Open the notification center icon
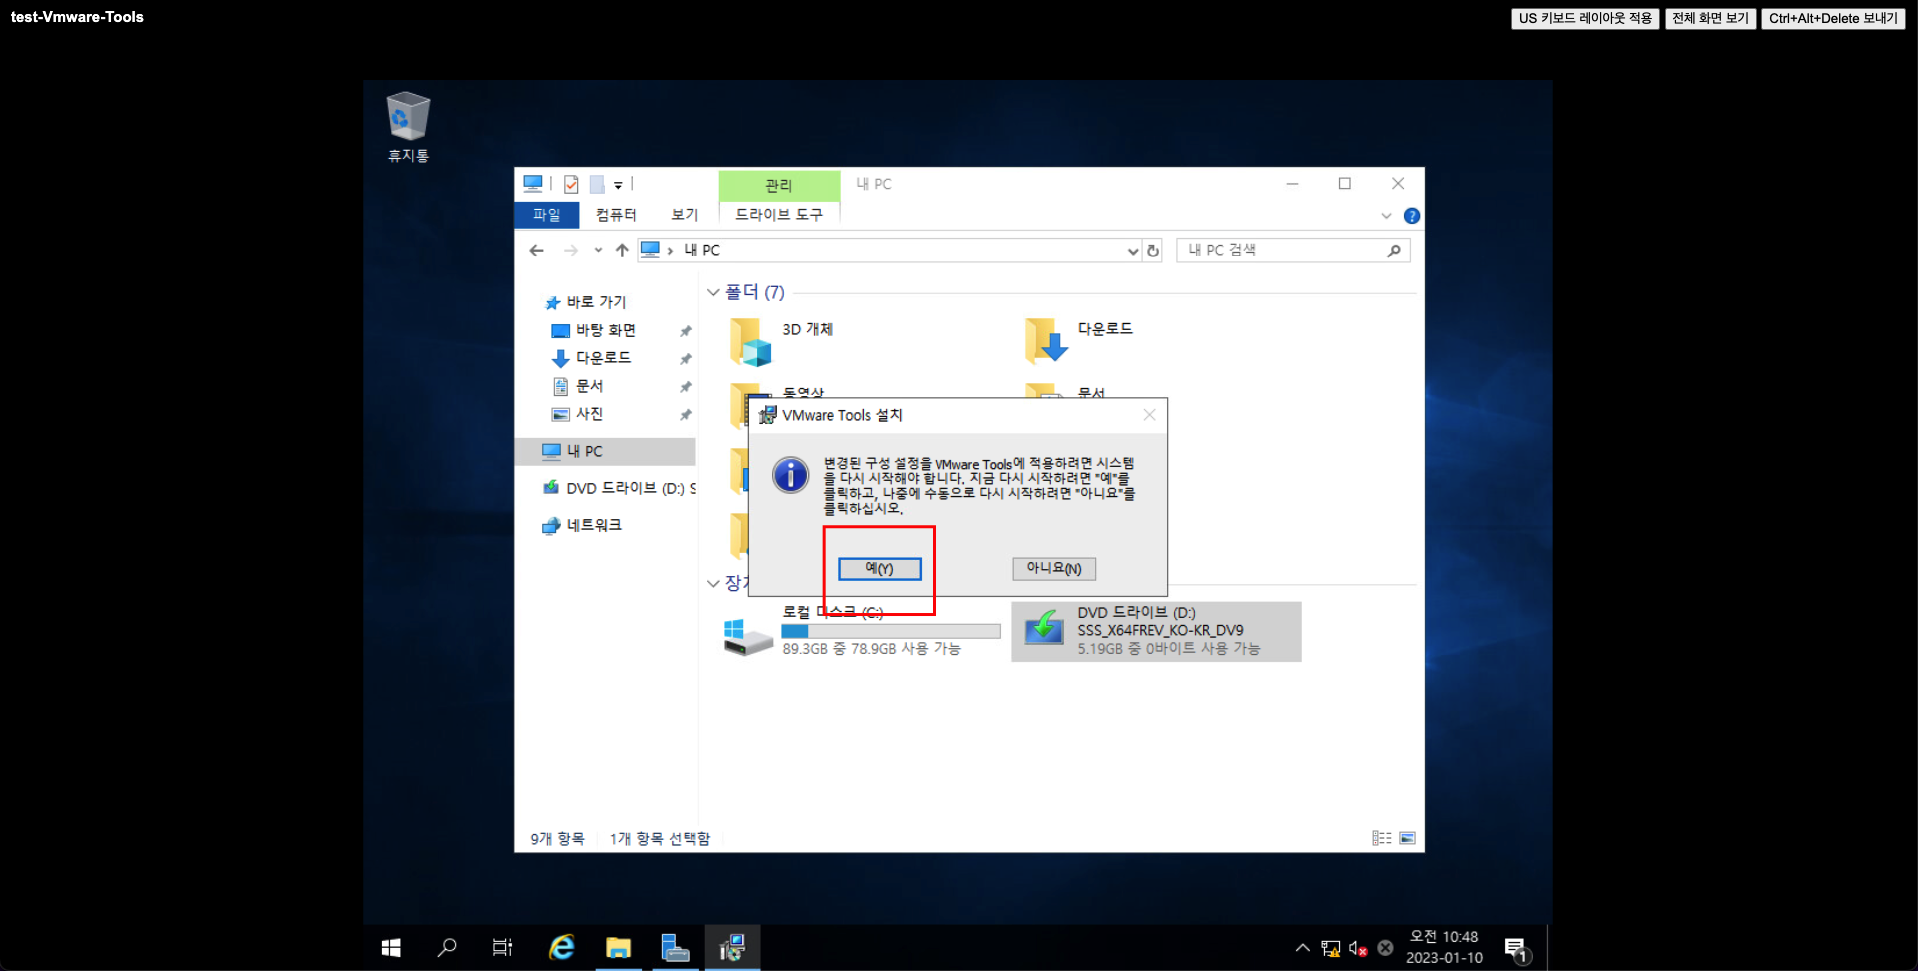 (1516, 948)
